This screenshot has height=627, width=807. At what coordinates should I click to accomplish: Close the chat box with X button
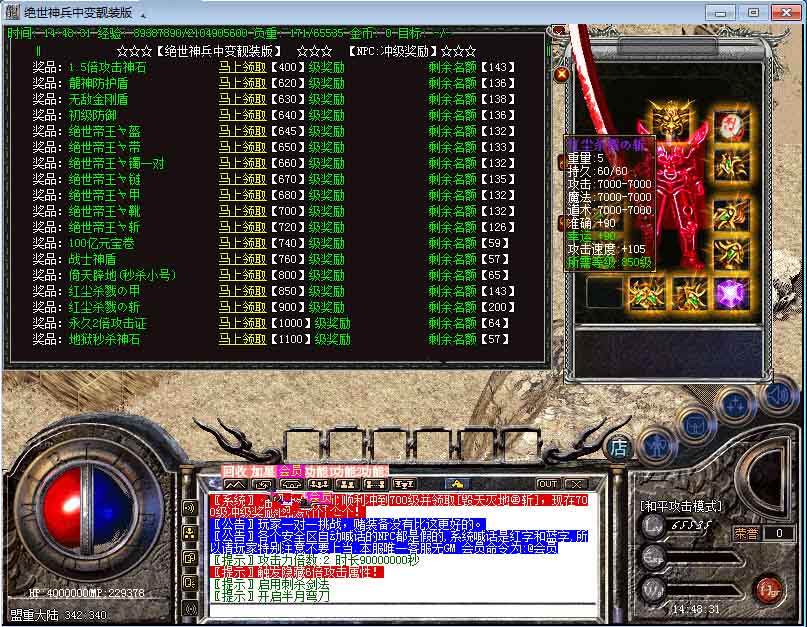click(576, 484)
